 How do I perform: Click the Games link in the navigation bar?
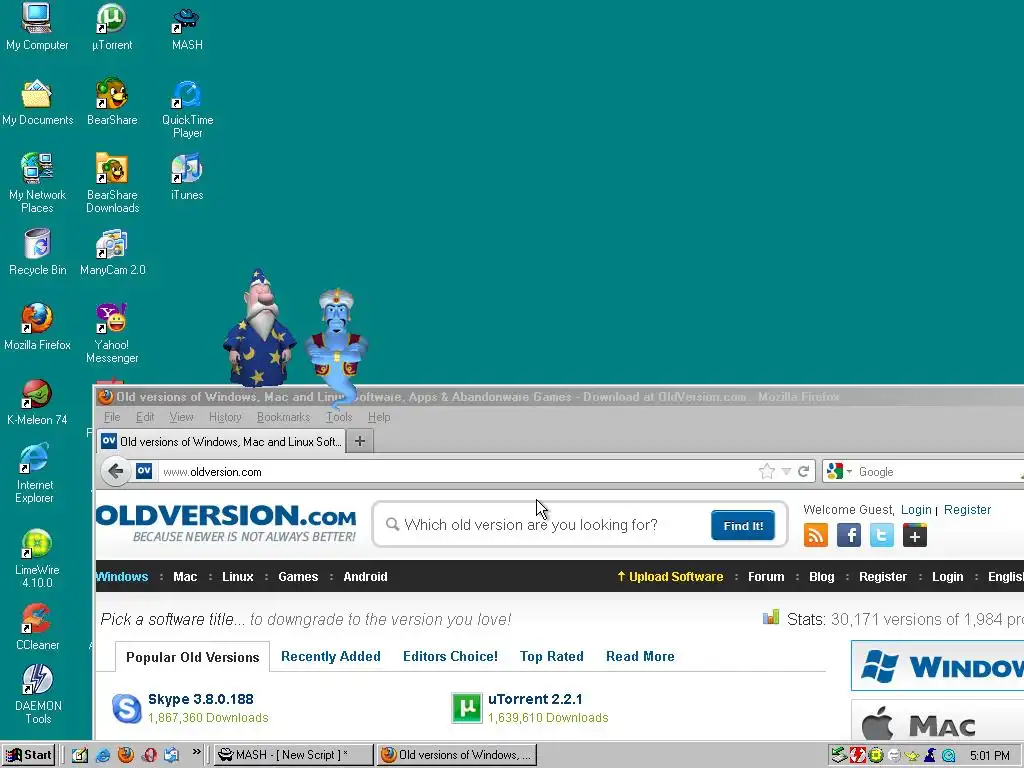point(298,577)
